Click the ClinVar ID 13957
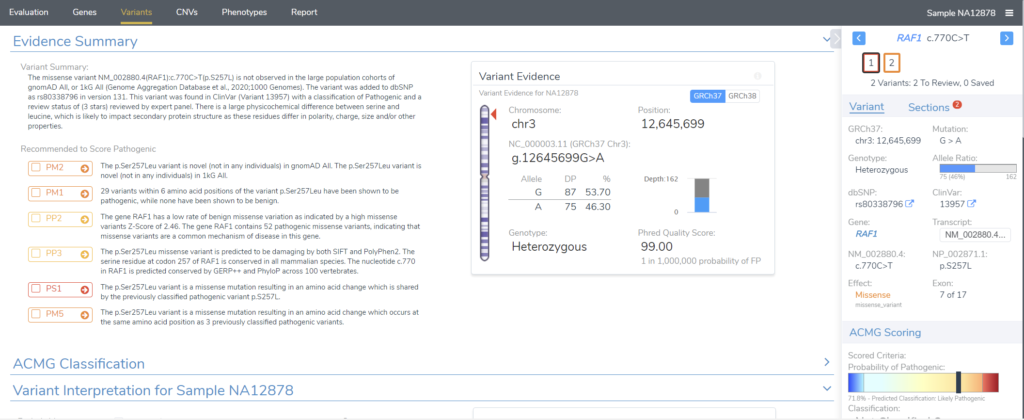 point(952,204)
